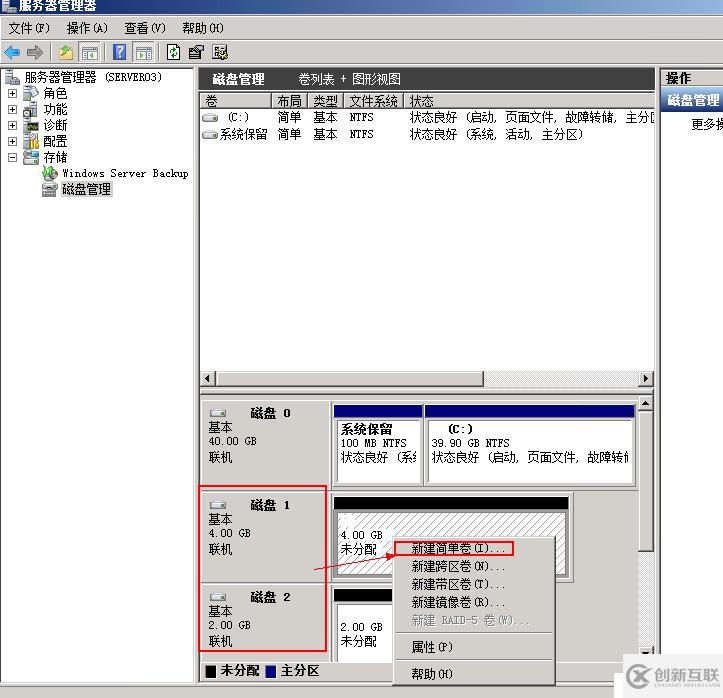The height and width of the screenshot is (698, 723).
Task: Click the volume list scroll right arrow
Action: [x=646, y=379]
